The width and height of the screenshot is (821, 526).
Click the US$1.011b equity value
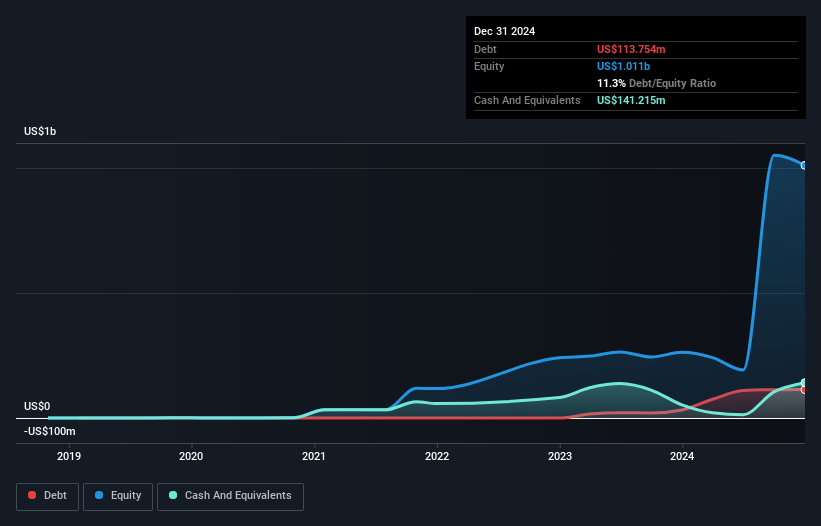click(x=623, y=66)
